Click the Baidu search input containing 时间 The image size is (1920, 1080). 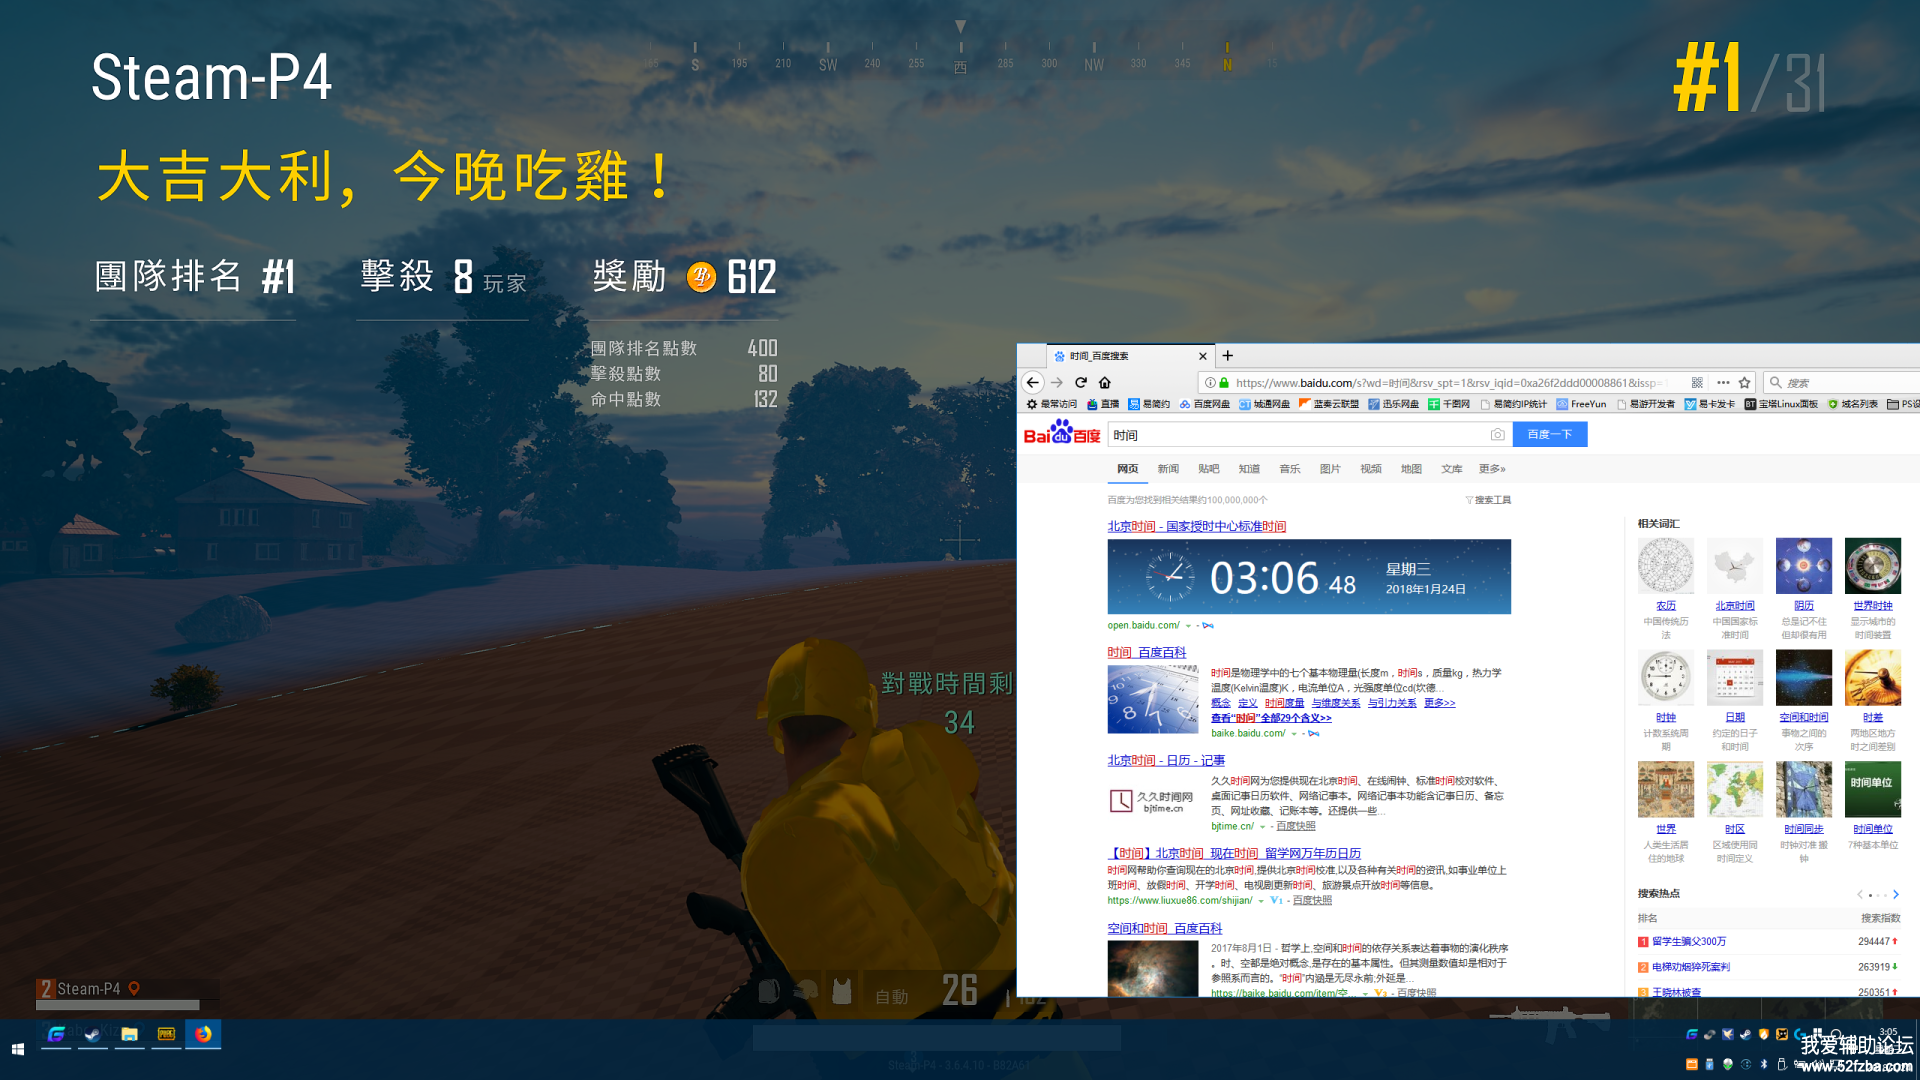(x=1298, y=434)
